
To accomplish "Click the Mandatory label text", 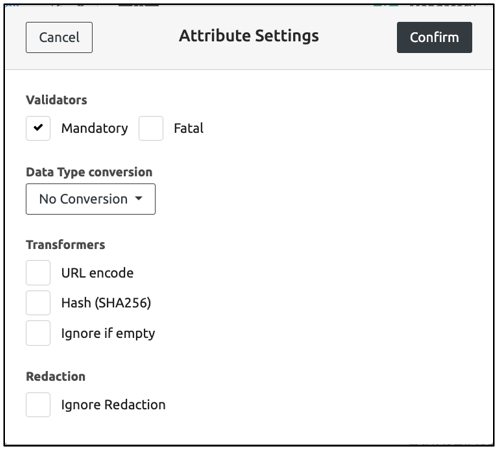I will 95,129.
